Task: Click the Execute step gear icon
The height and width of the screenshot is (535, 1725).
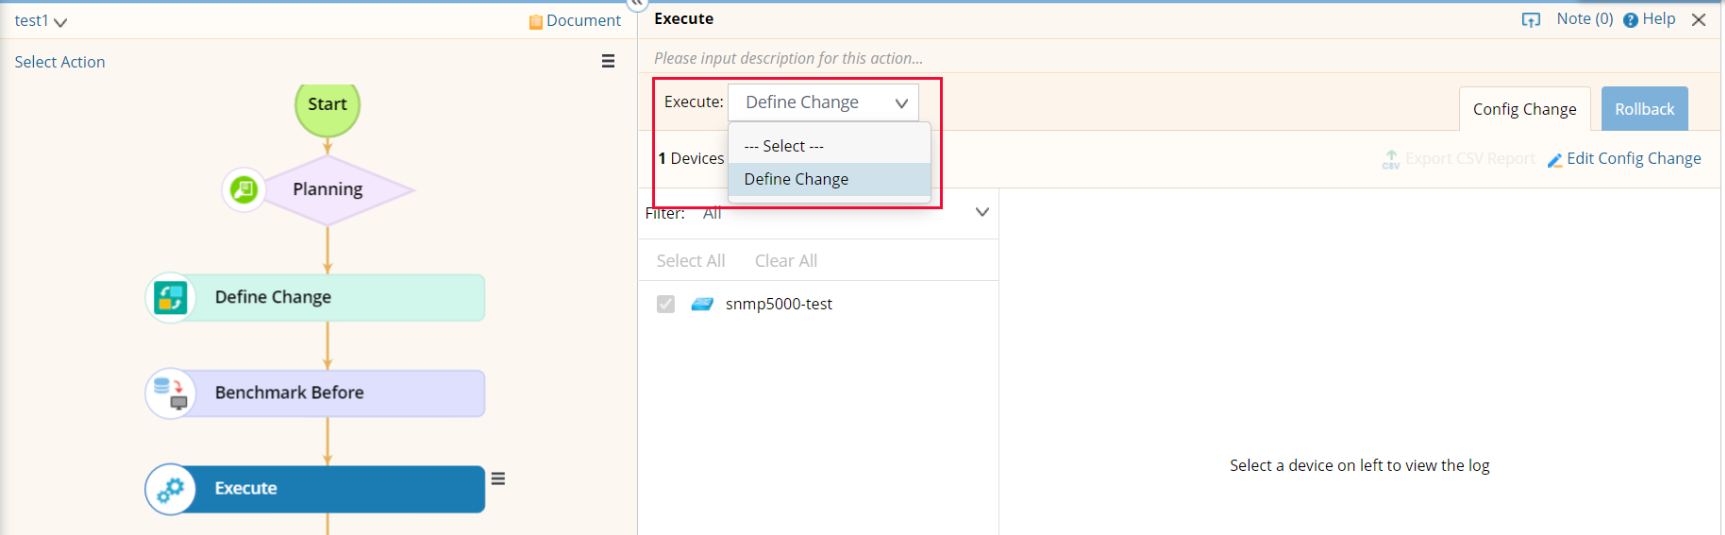Action: tap(171, 489)
